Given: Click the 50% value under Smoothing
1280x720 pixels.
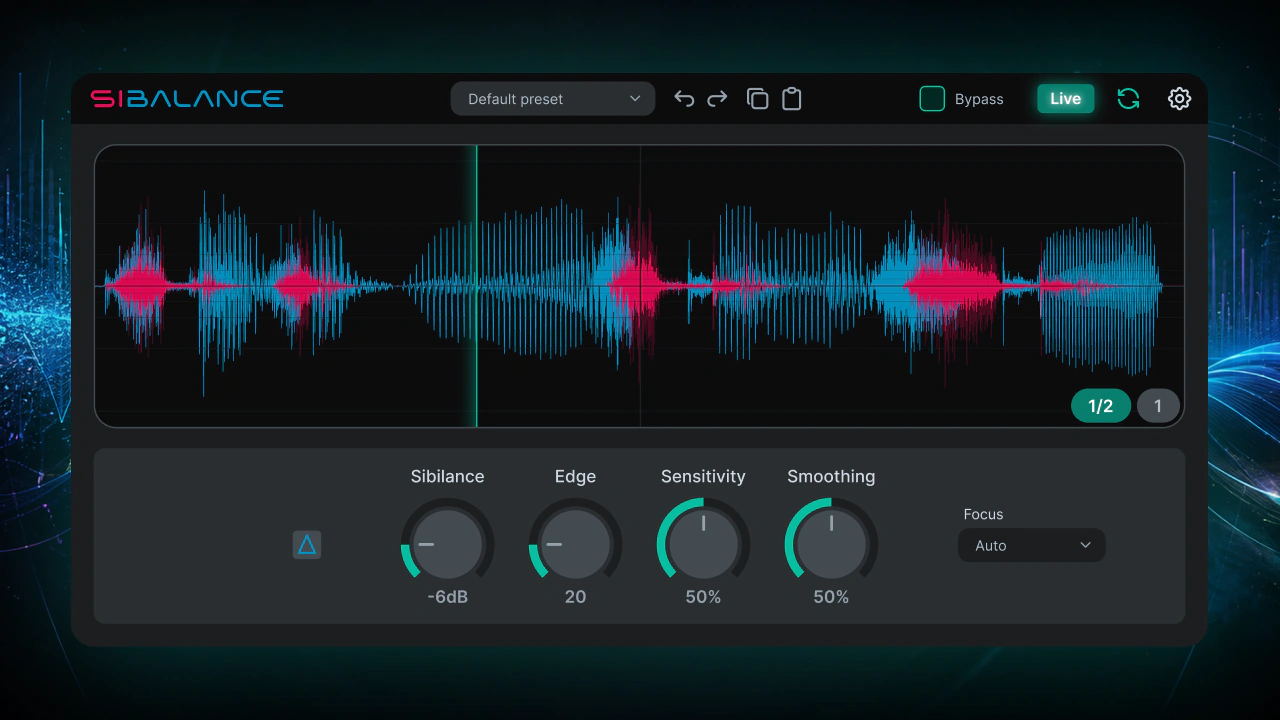Looking at the screenshot, I should pos(831,597).
